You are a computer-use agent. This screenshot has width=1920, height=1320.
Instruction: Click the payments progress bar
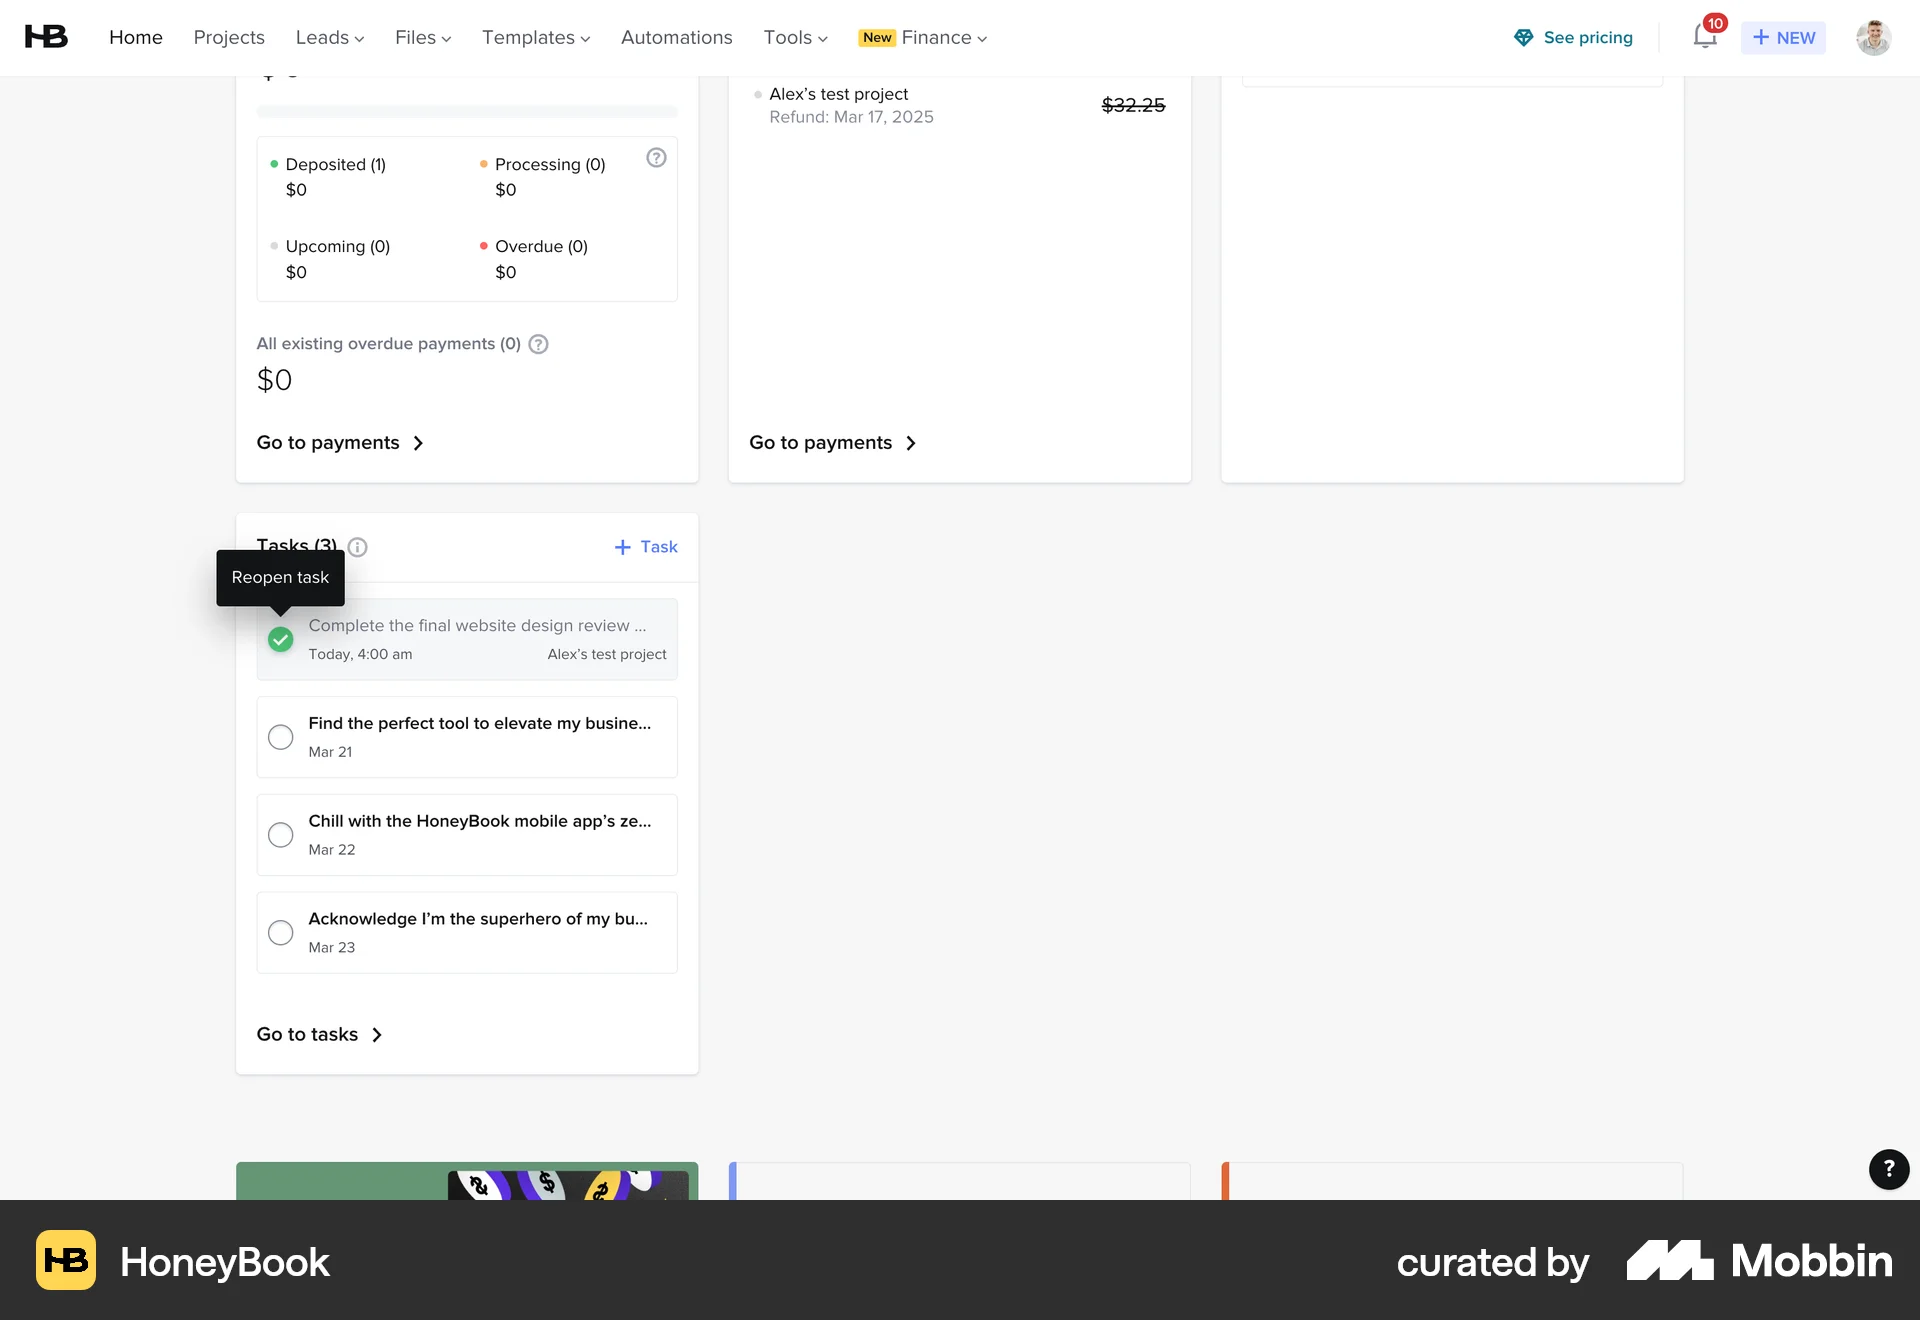click(467, 112)
